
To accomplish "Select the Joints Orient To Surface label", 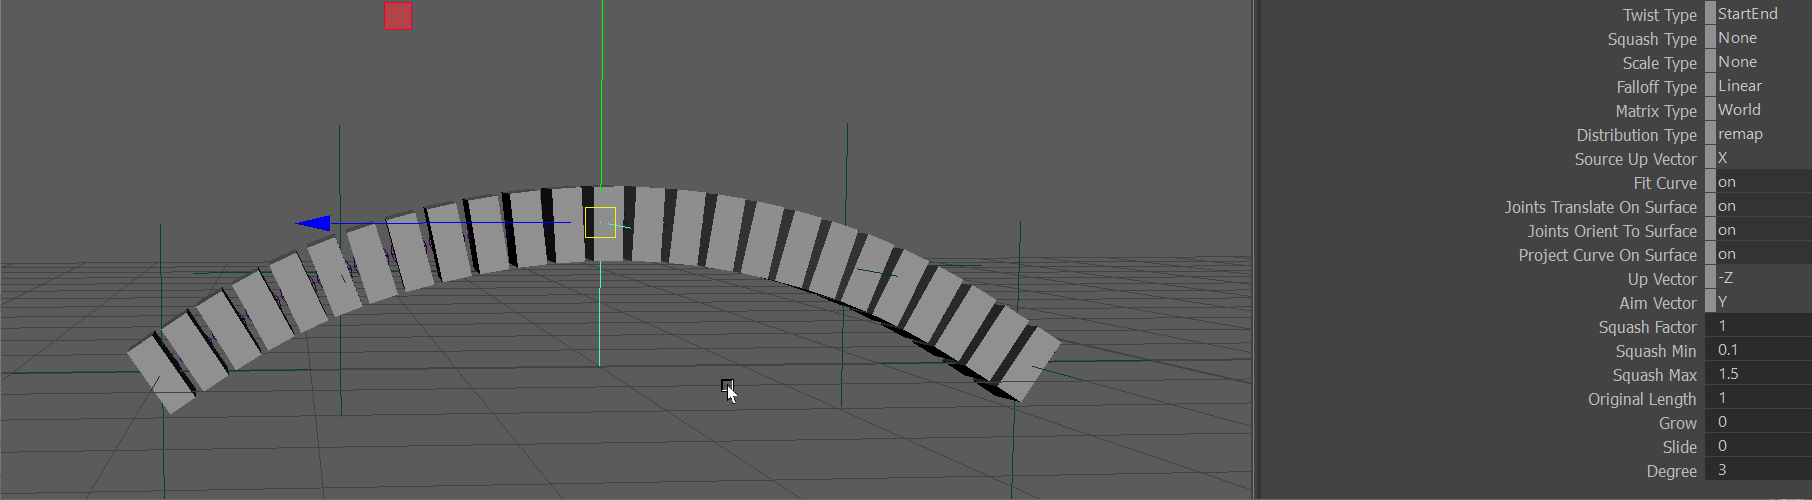I will coord(1612,231).
